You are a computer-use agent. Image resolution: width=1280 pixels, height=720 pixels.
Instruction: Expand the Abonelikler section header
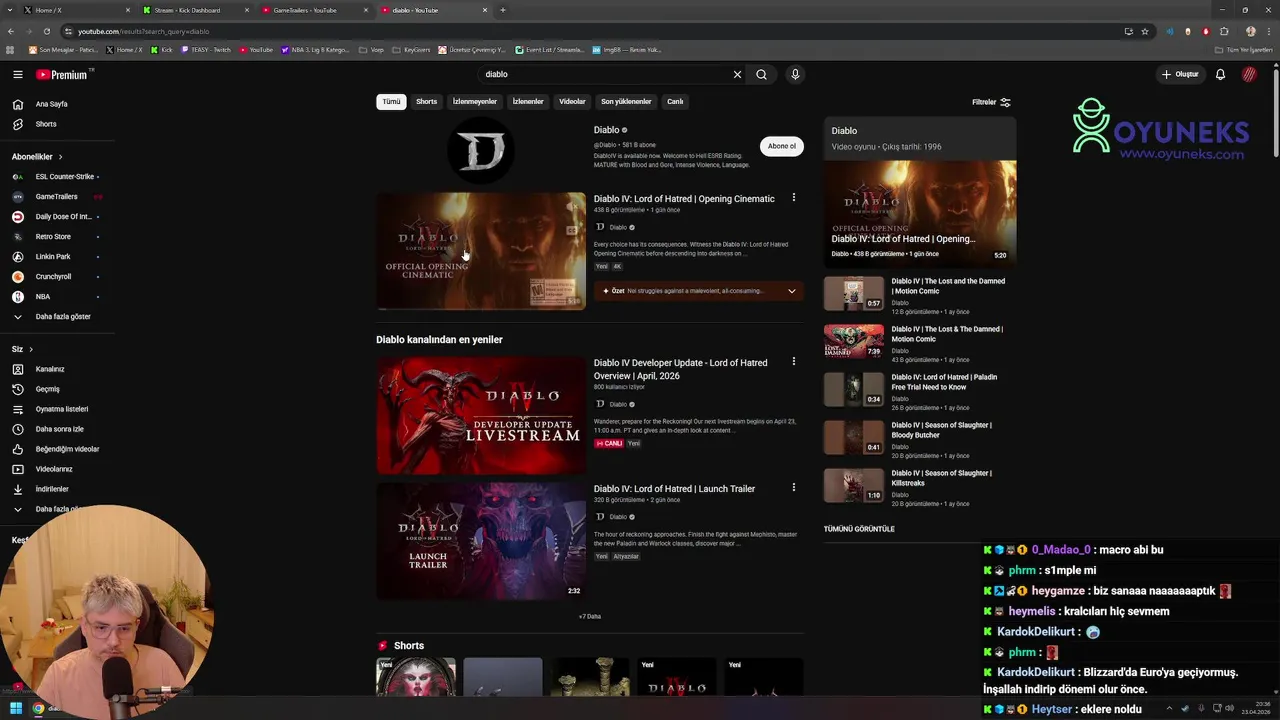pyautogui.click(x=37, y=157)
